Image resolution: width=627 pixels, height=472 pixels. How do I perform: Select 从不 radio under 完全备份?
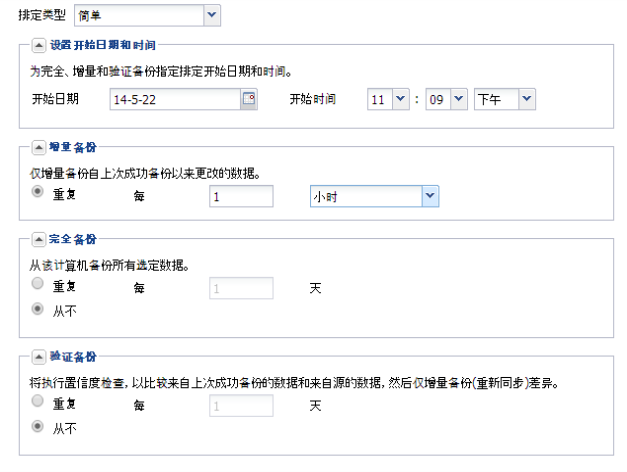38,310
